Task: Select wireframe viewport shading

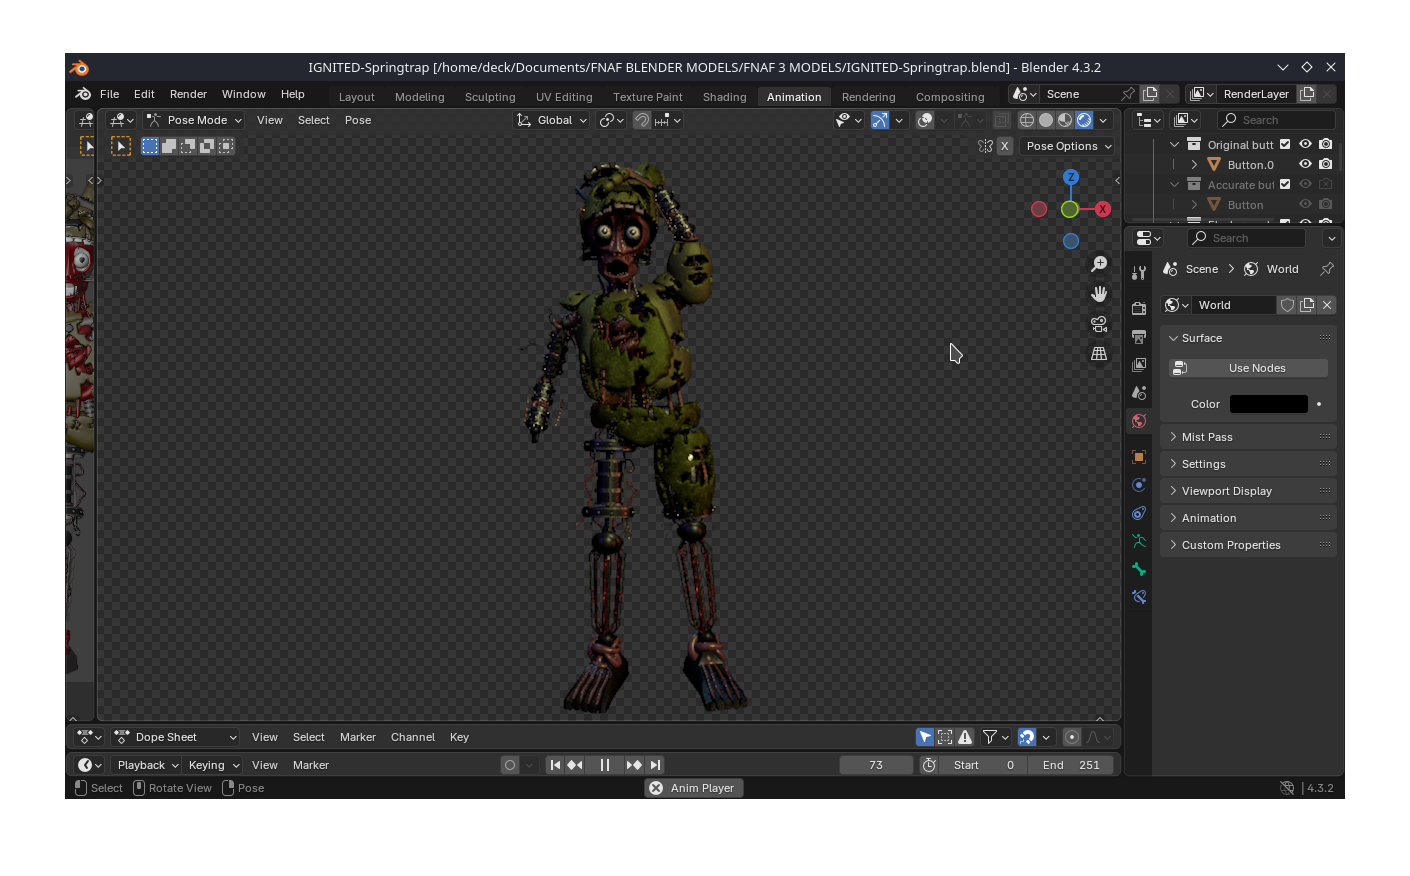Action: click(1027, 120)
